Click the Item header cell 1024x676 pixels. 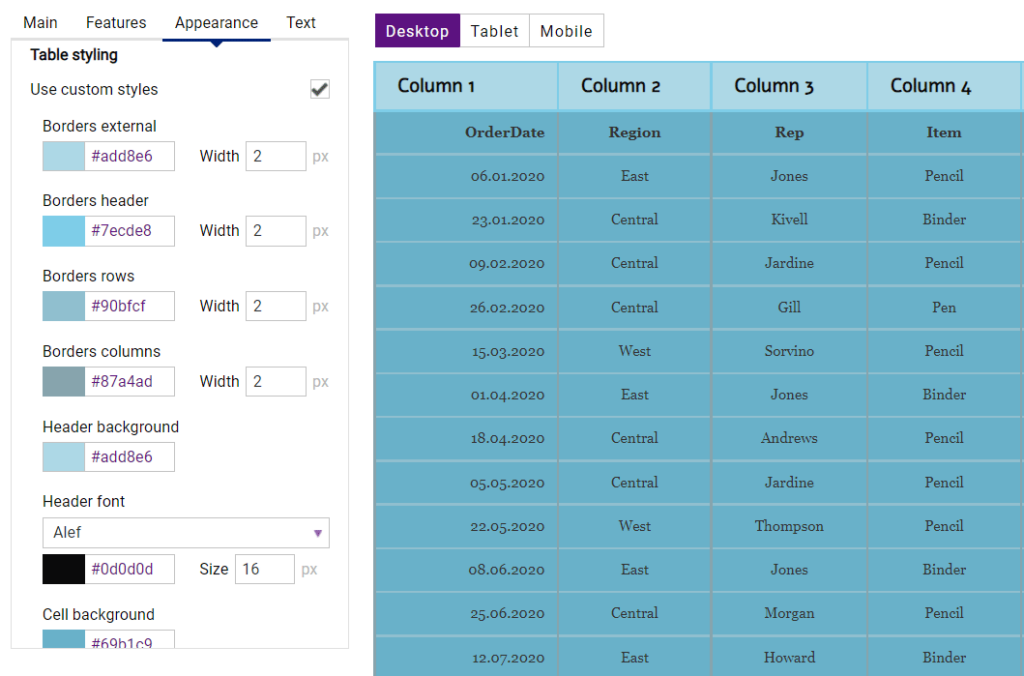944,133
